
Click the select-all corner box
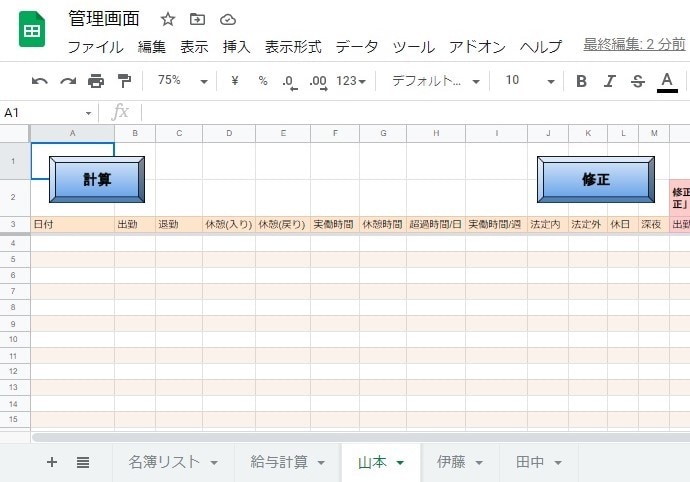pos(15,133)
